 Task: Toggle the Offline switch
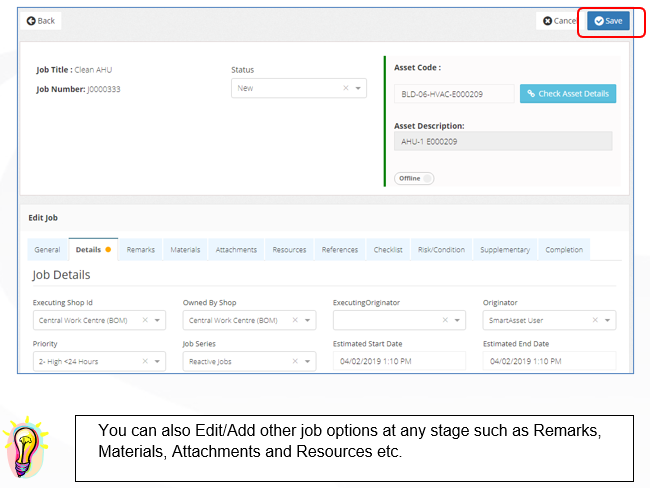click(x=414, y=178)
